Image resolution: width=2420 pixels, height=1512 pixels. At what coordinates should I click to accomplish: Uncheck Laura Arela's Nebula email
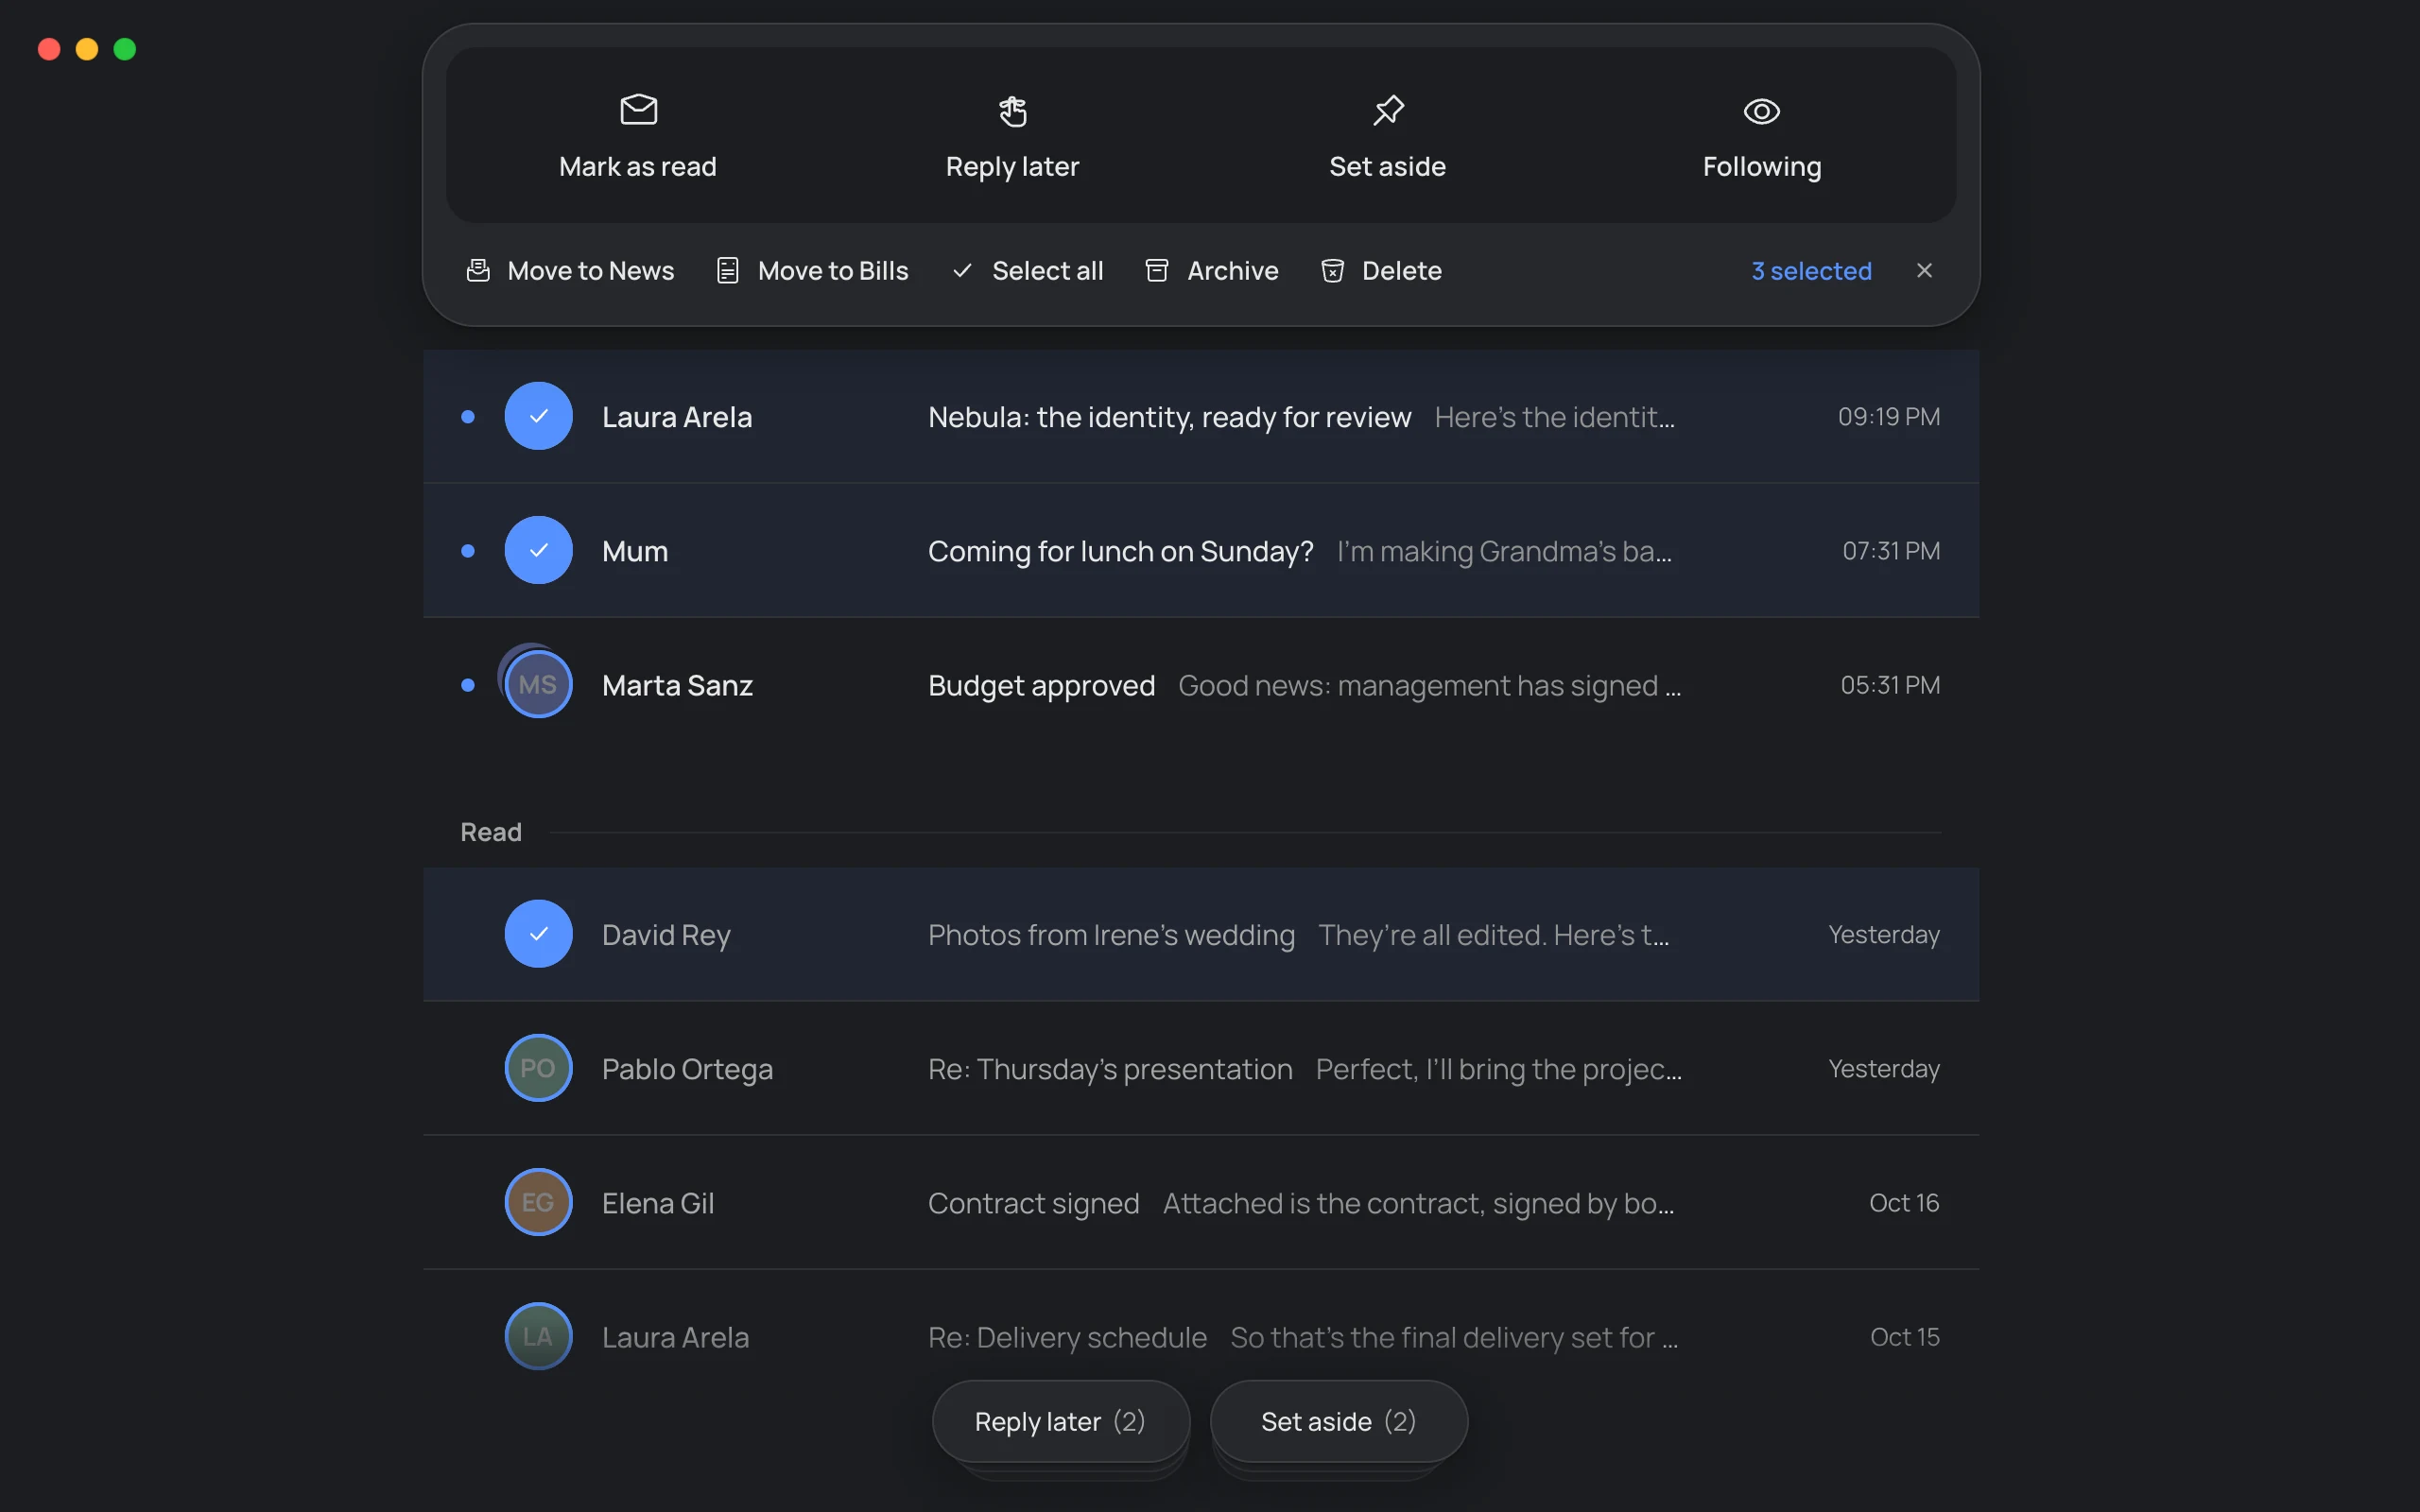coord(538,416)
